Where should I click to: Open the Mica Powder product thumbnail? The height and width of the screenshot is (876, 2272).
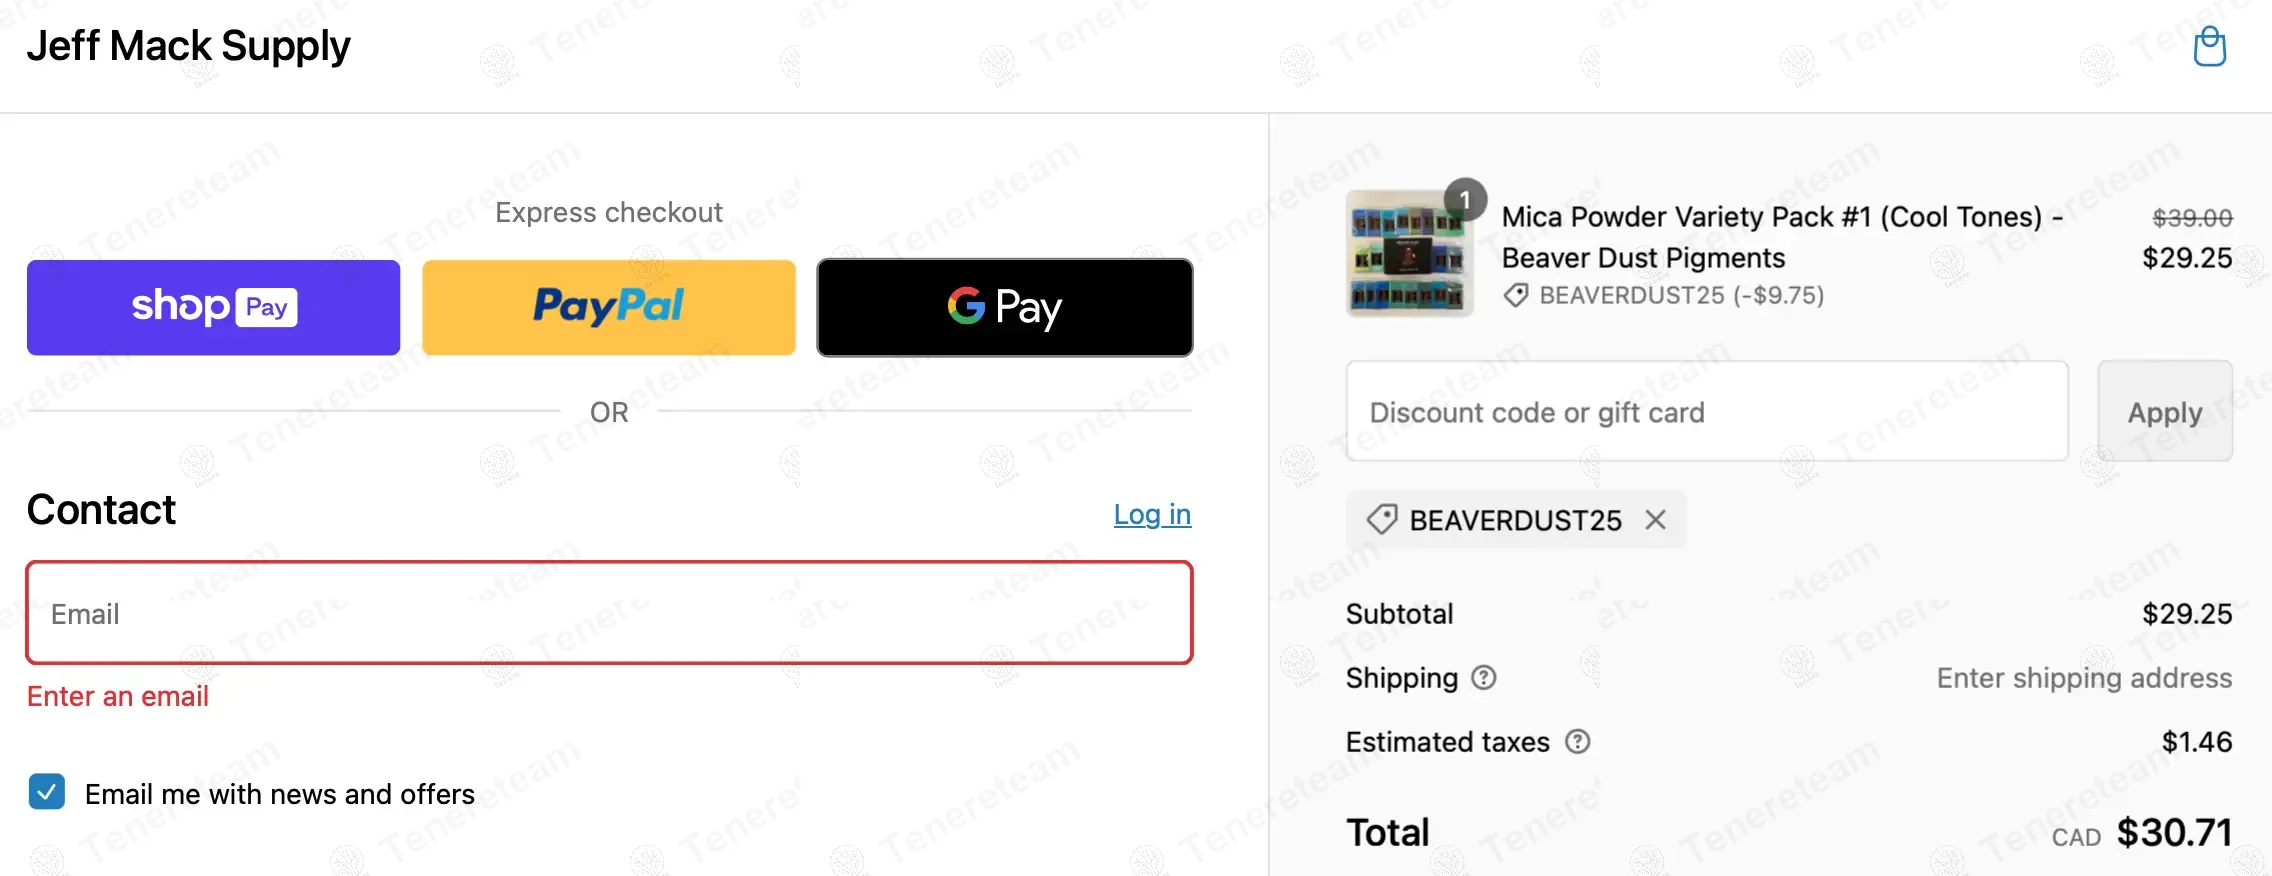(x=1407, y=255)
